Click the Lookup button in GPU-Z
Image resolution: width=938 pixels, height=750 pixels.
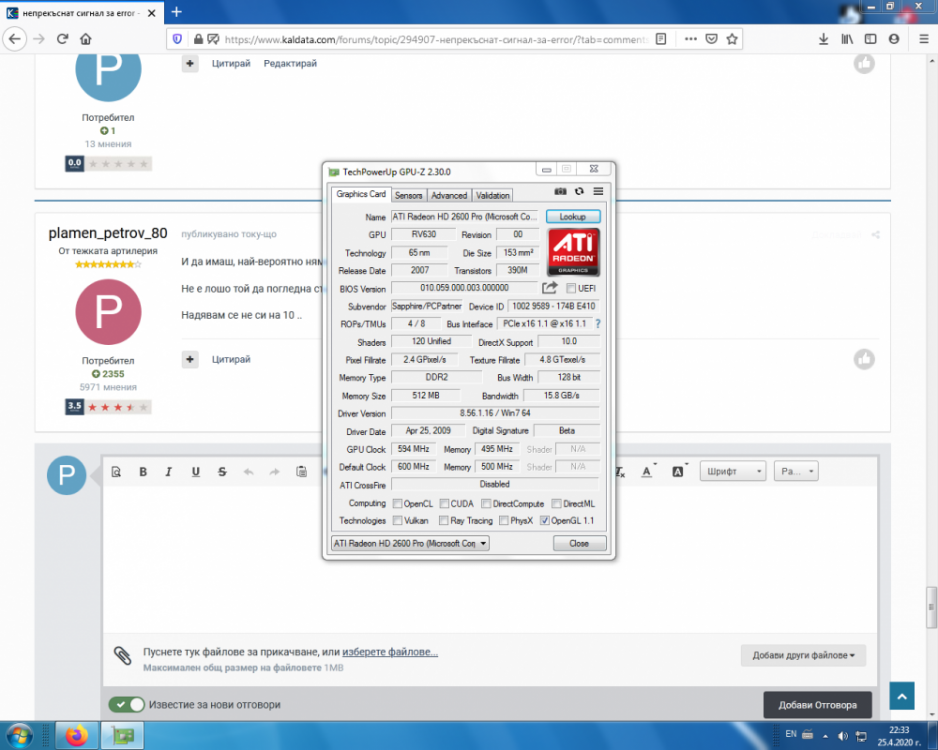point(572,217)
